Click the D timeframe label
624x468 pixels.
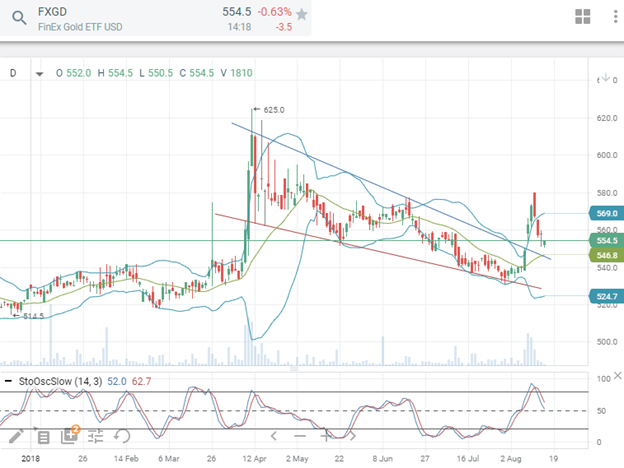pyautogui.click(x=13, y=73)
